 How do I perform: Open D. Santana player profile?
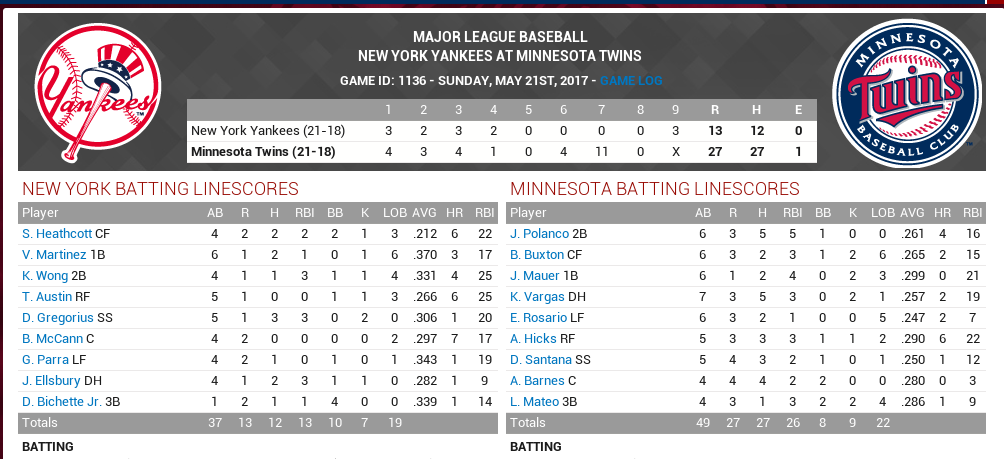[x=541, y=359]
